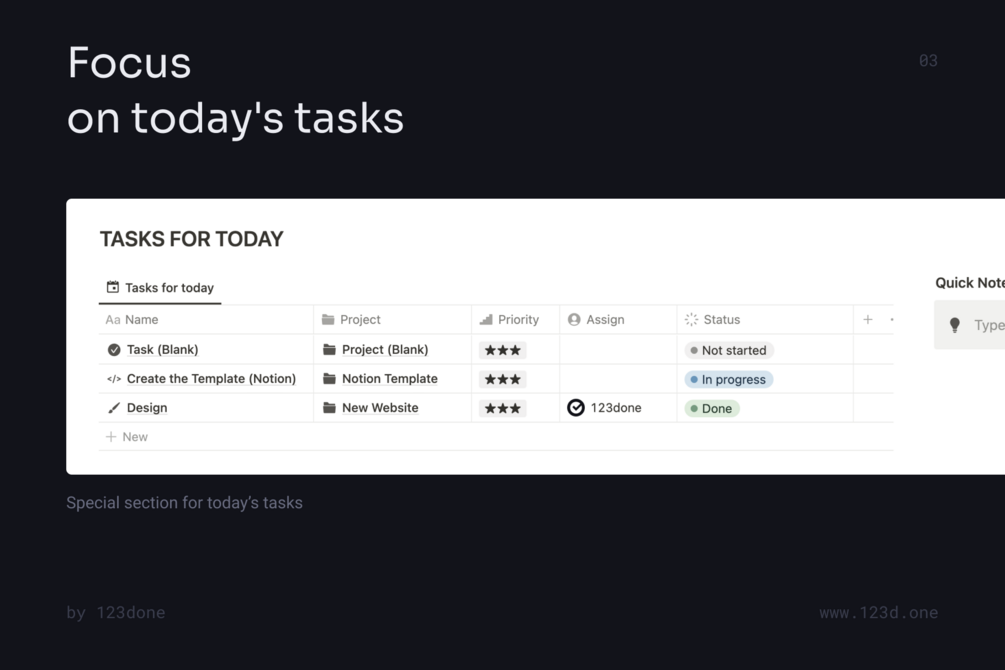Open the Assign column header menu
The width and height of the screenshot is (1005, 670).
coord(618,319)
